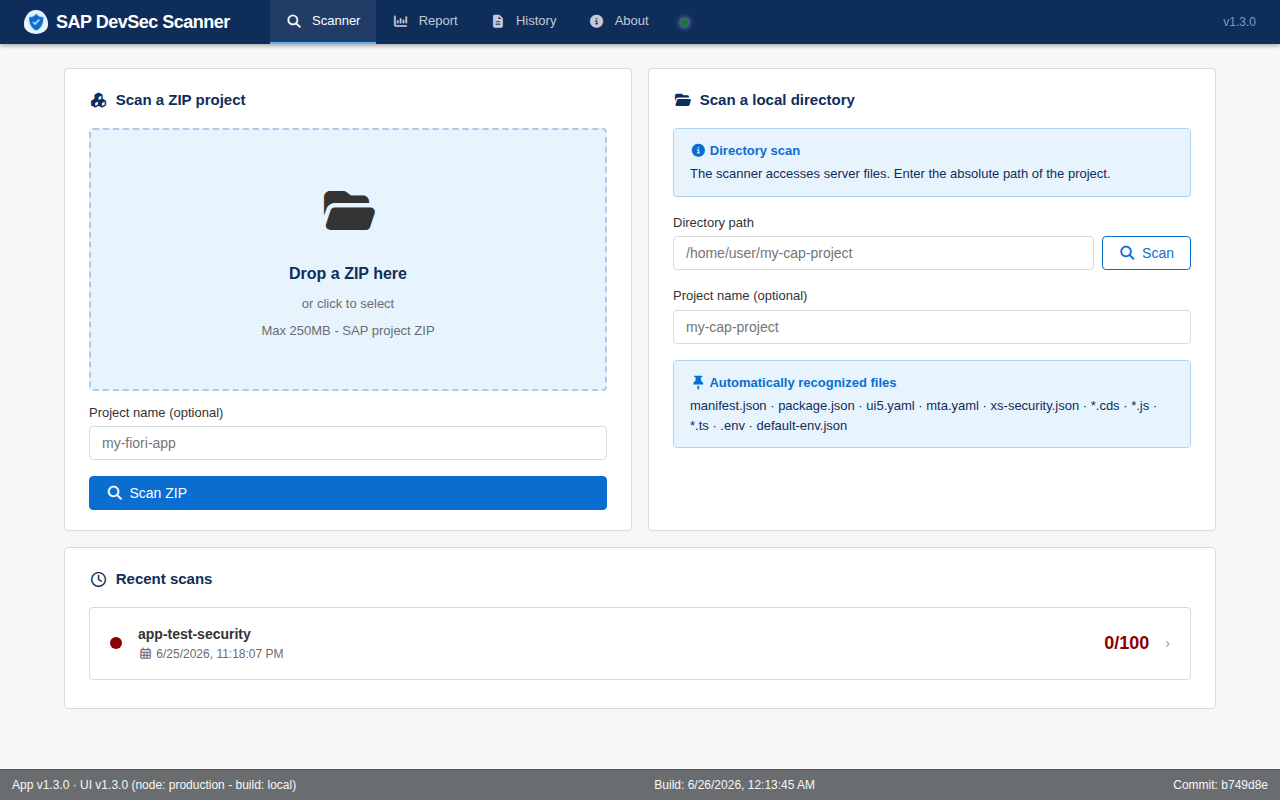
Task: Click the dark red status dot for app-test-security
Action: click(116, 643)
